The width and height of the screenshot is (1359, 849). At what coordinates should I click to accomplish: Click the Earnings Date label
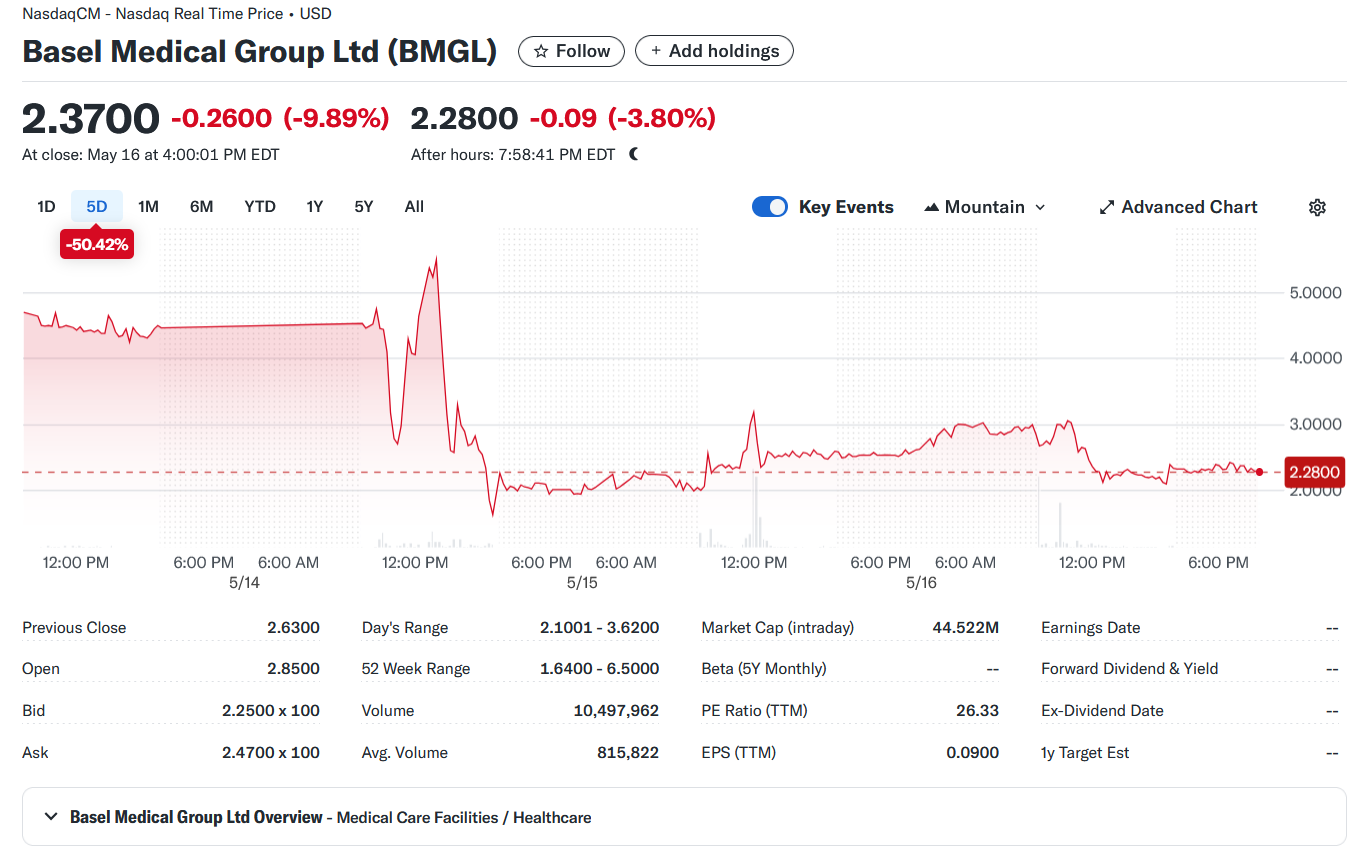pos(1090,628)
